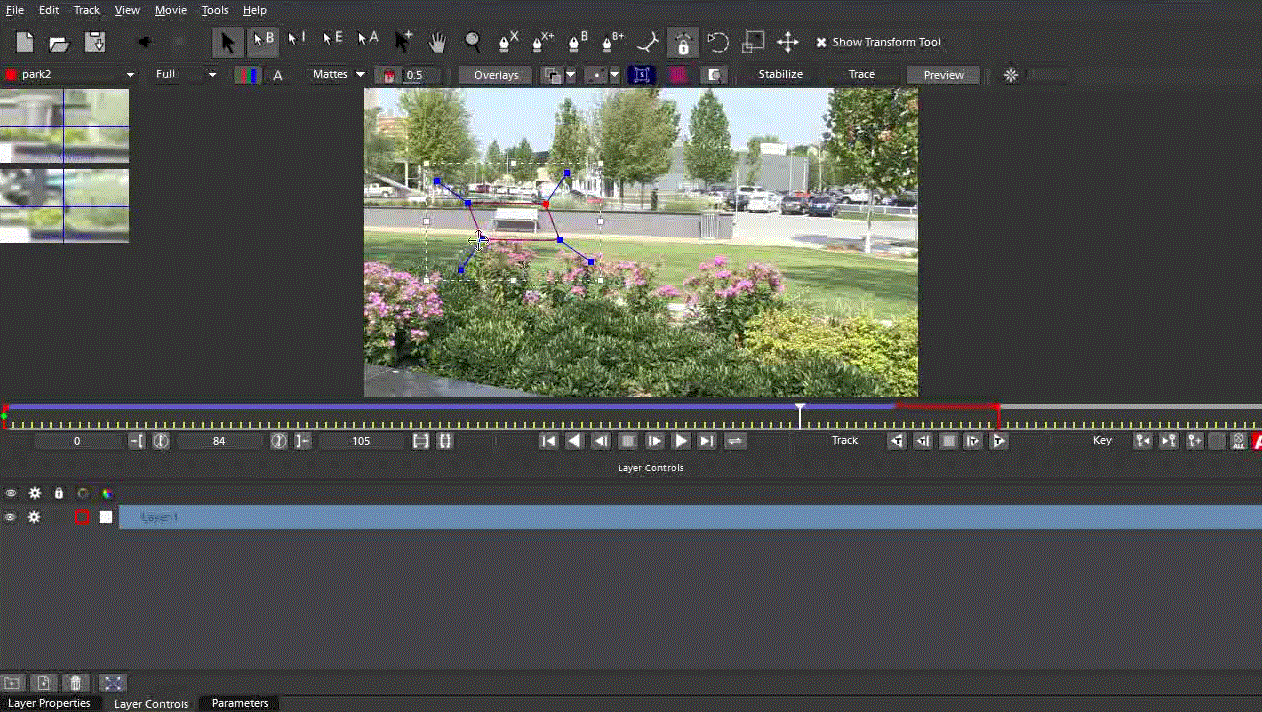Click the out-point frame field showing 105
Image resolution: width=1262 pixels, height=712 pixels.
point(361,441)
